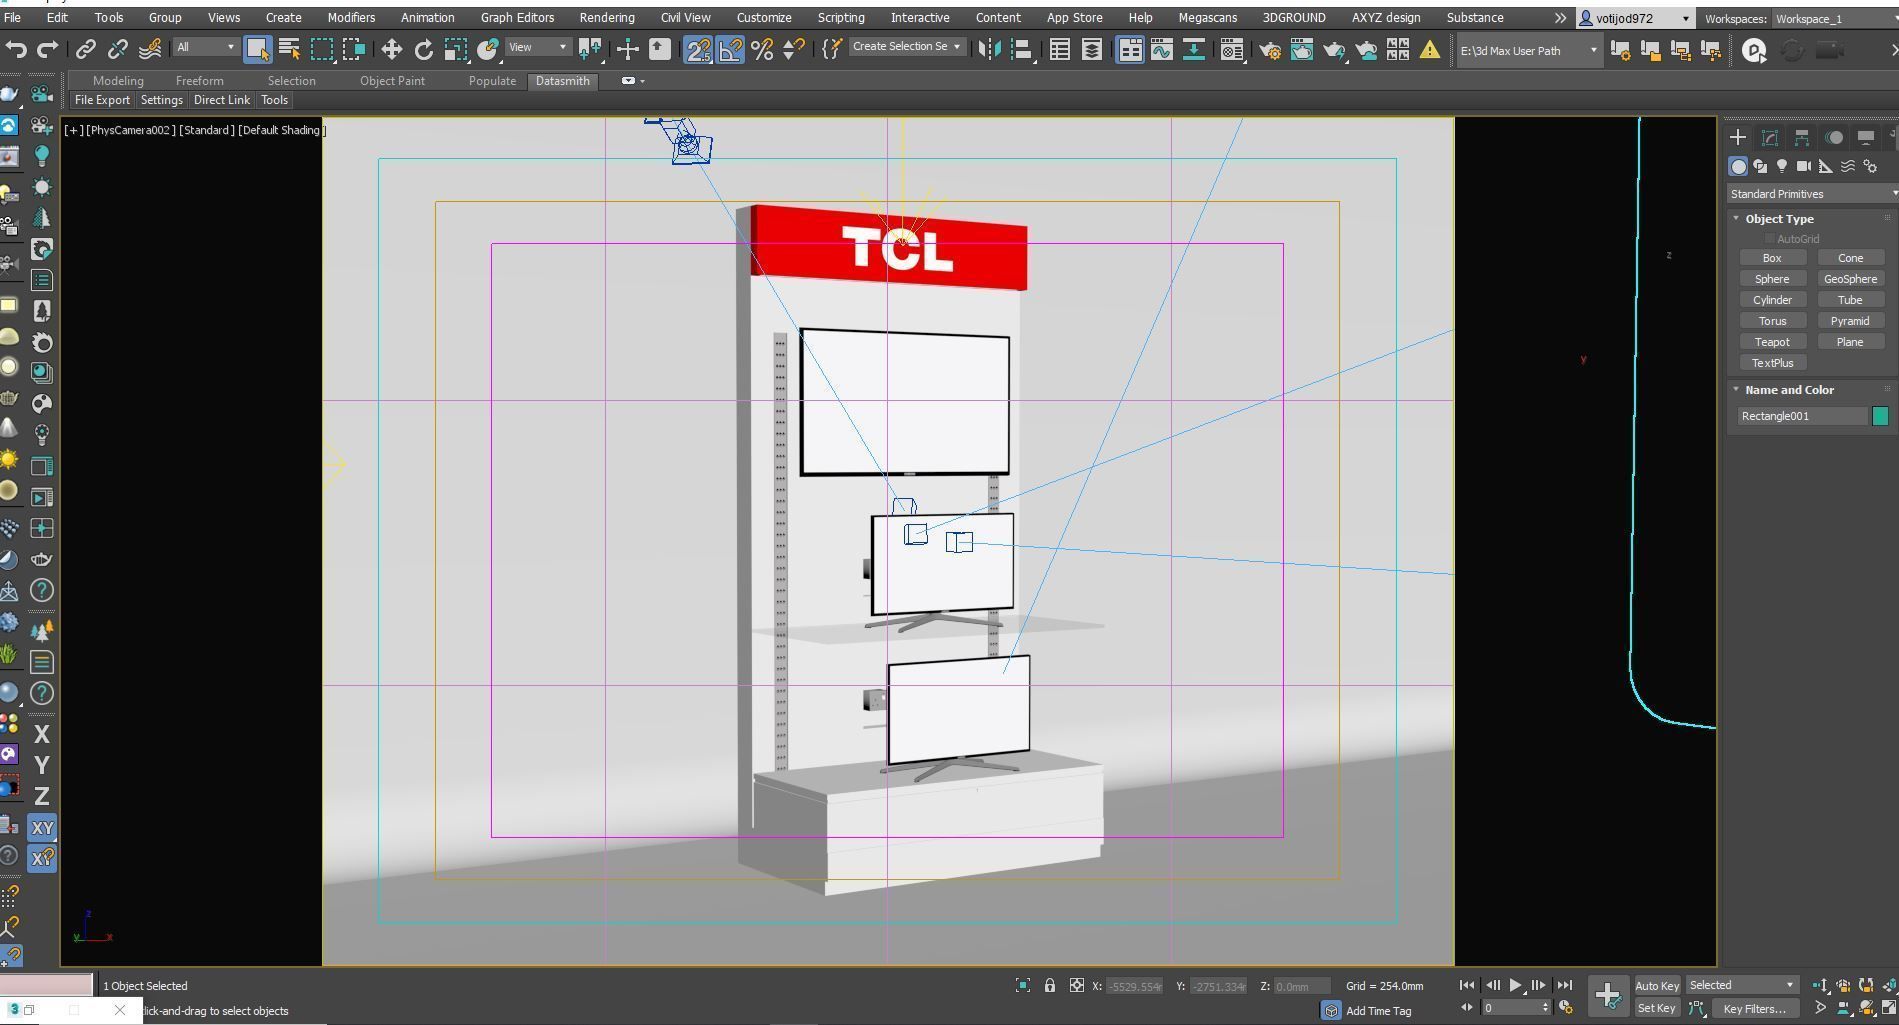Click the yellow warning triangle icon
This screenshot has width=1899, height=1025.
1430,49
